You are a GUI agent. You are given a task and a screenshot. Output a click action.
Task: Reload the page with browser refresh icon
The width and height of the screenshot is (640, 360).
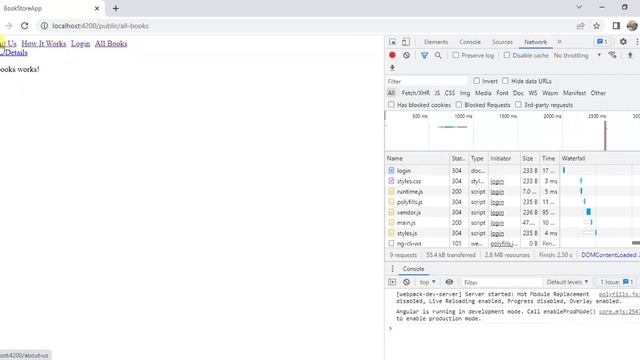(x=24, y=26)
